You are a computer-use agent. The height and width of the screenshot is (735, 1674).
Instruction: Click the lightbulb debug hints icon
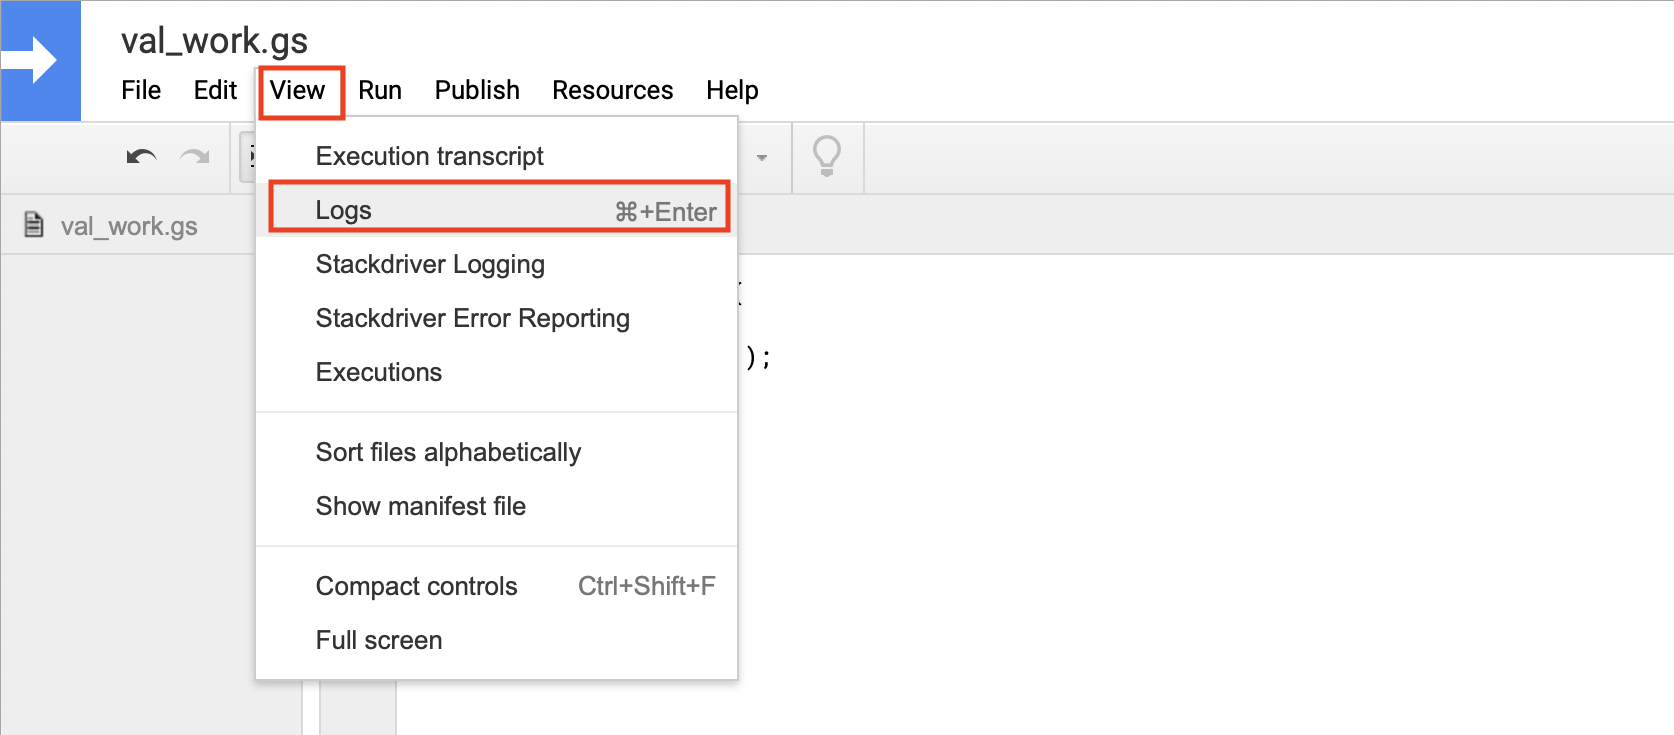(x=827, y=157)
